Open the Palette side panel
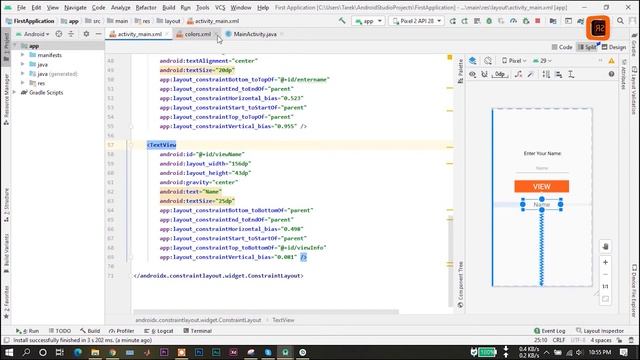This screenshot has height=360, width=640. 461,71
